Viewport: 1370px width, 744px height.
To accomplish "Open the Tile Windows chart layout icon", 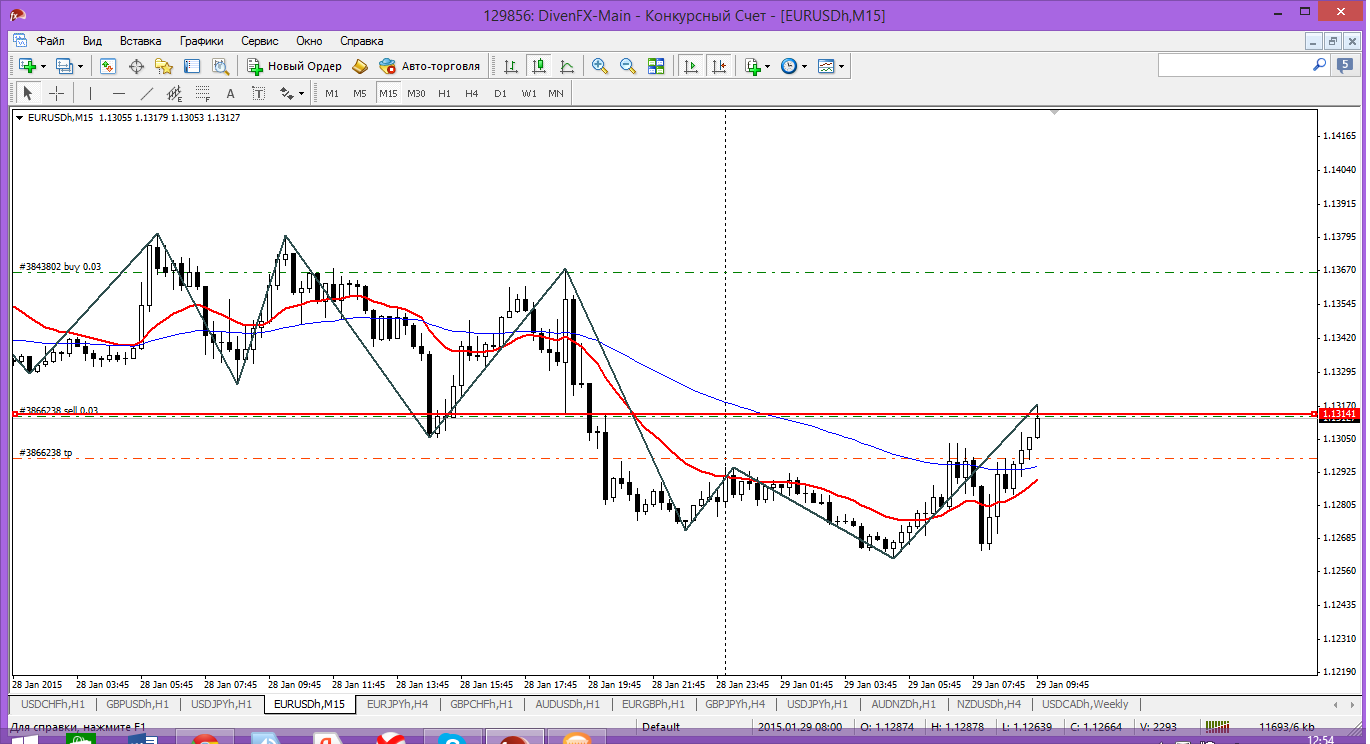I will (656, 66).
